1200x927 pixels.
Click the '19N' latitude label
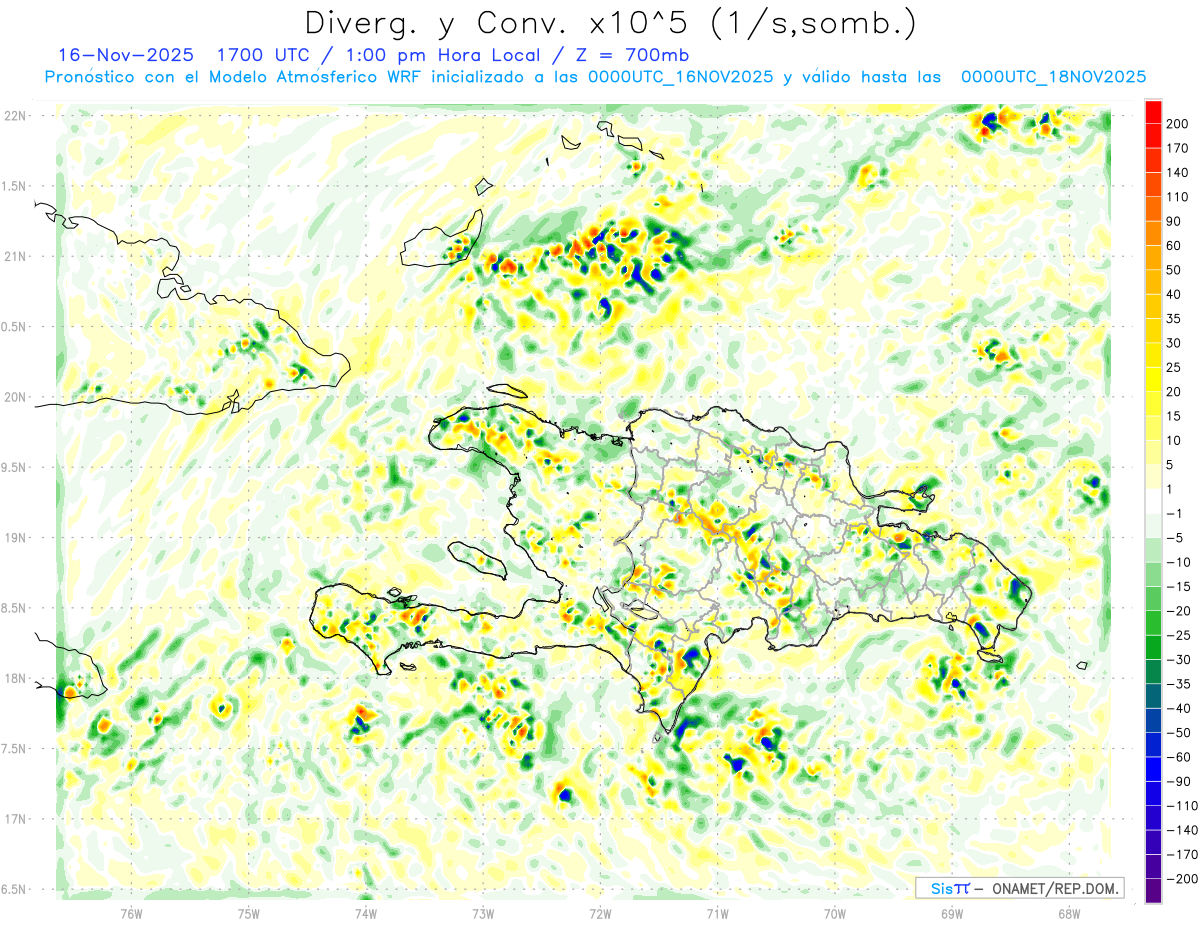click(x=15, y=537)
